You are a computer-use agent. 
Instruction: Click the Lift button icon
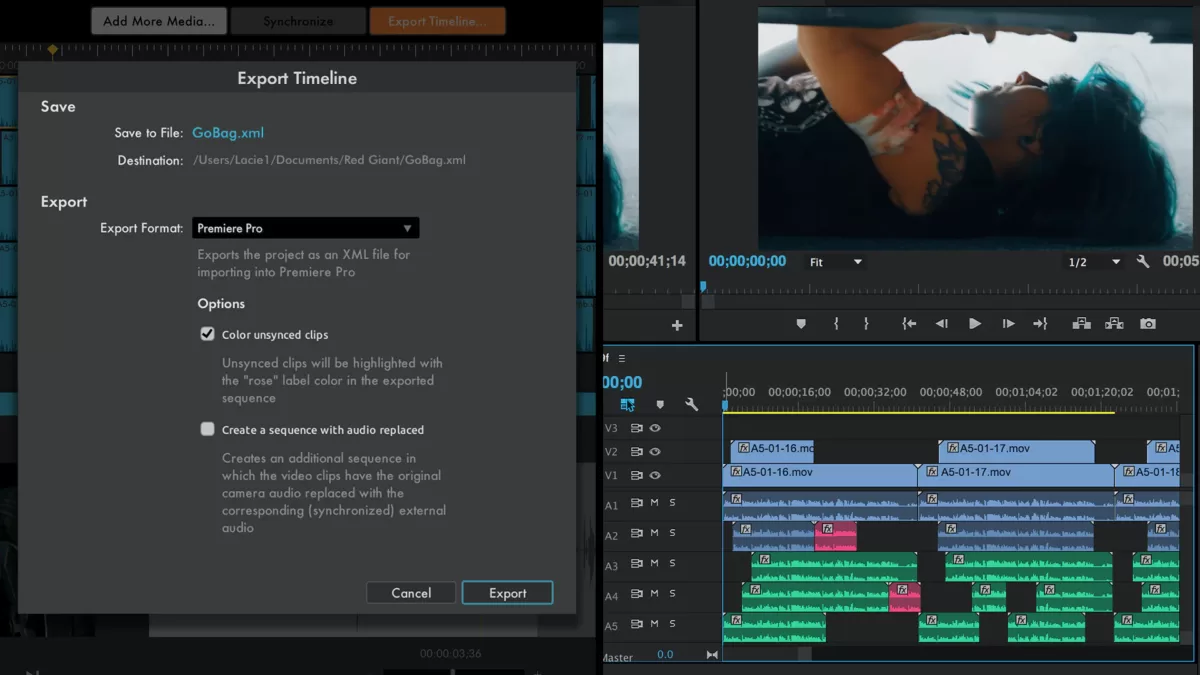pos(1081,324)
